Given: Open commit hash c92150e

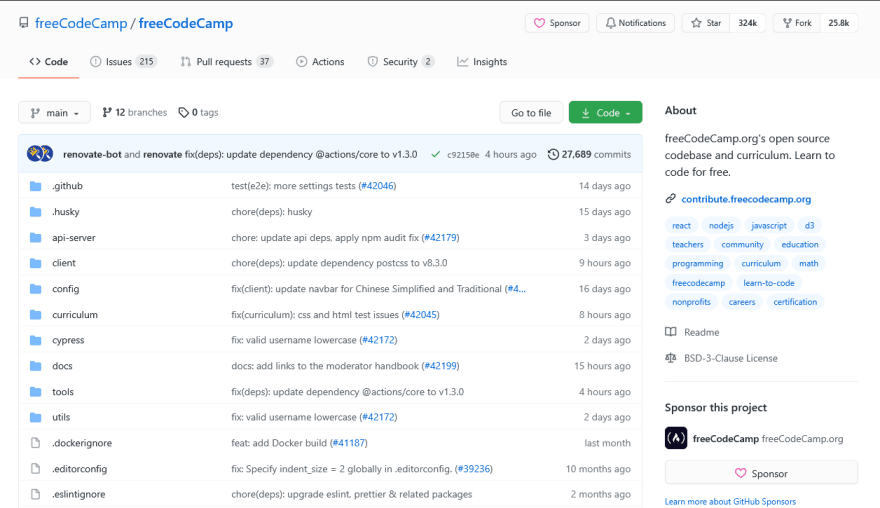Looking at the screenshot, I should click(463, 155).
